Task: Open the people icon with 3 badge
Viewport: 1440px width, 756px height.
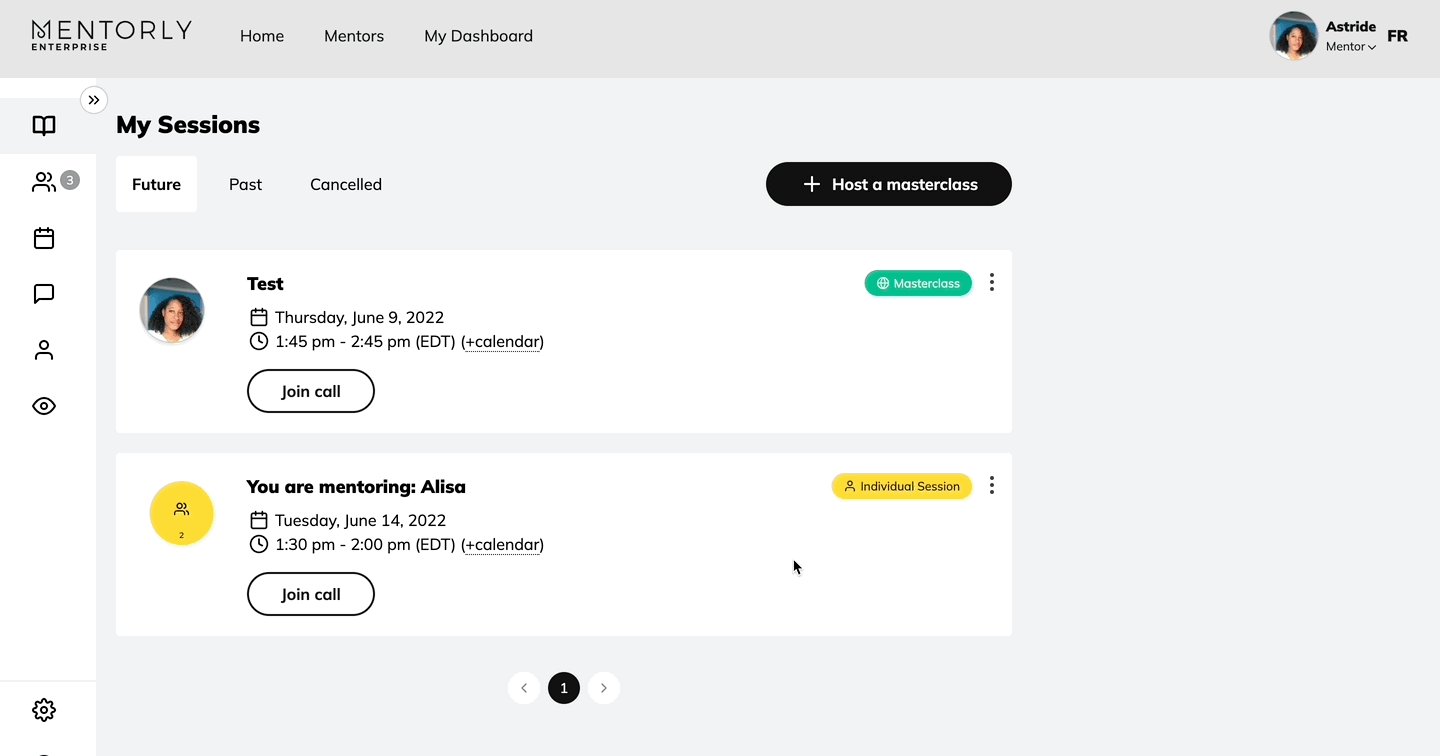Action: point(44,182)
